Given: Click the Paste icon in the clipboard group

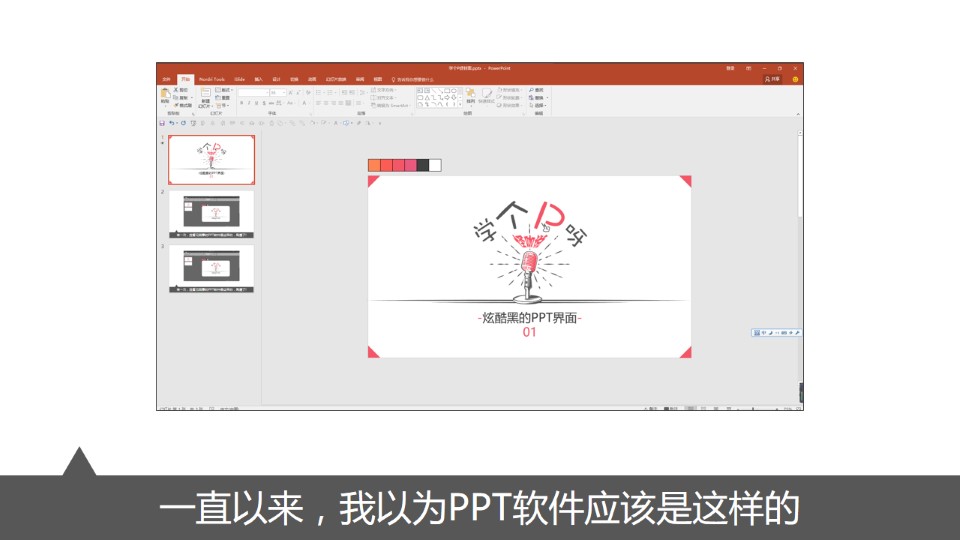Looking at the screenshot, I should click(x=165, y=95).
